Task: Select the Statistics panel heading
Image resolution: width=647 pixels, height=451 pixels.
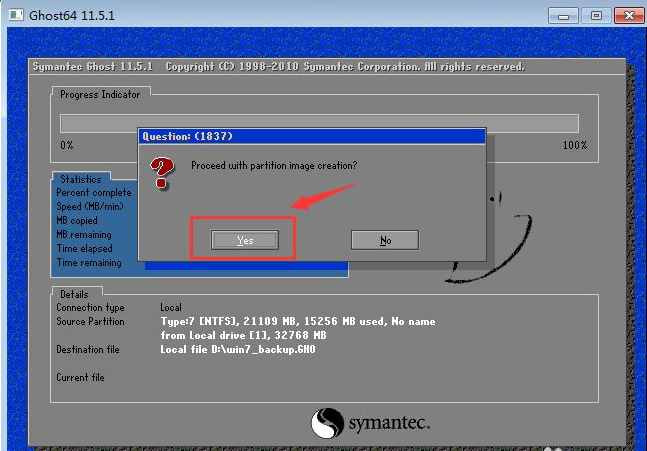Action: click(x=80, y=179)
